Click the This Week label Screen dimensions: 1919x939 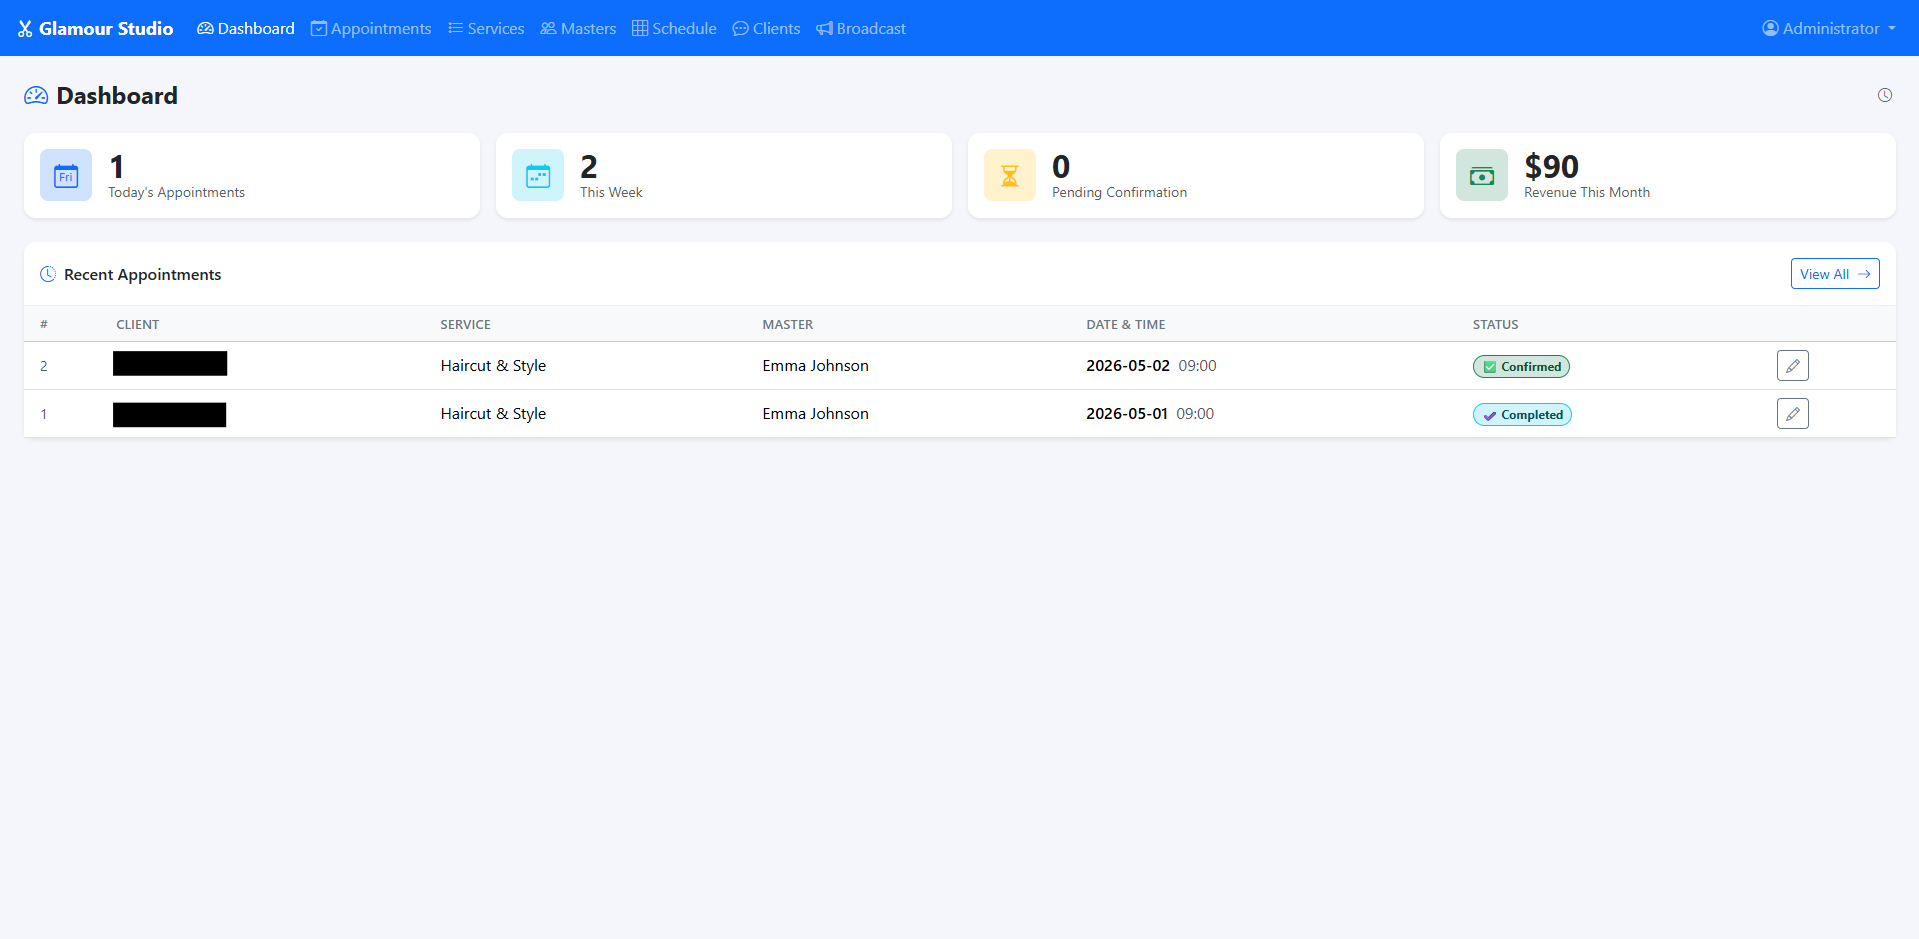tap(612, 192)
